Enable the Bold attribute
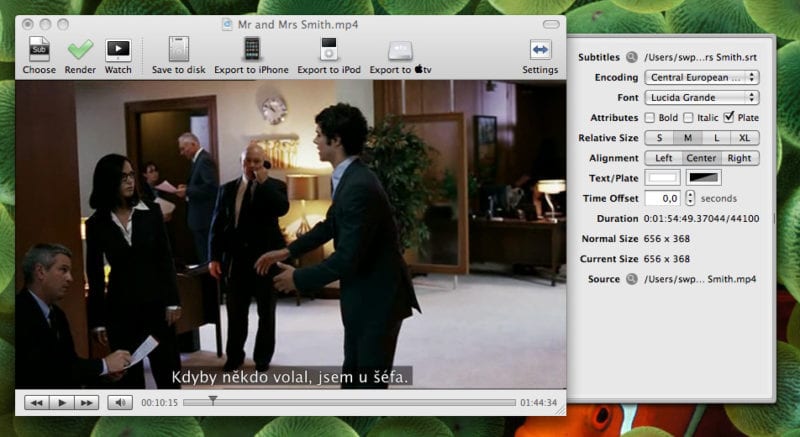 tap(649, 118)
